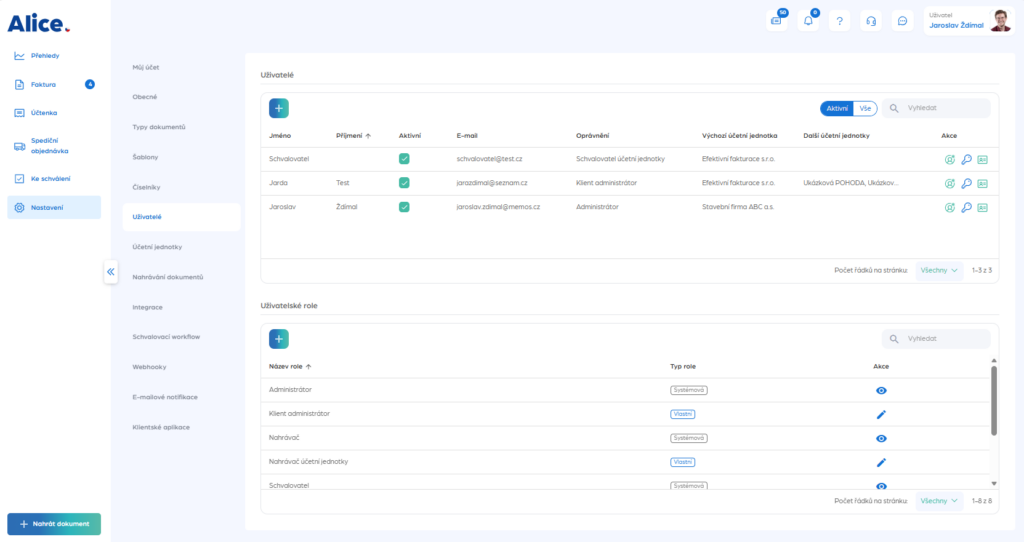
Task: Add a new user role with plus button
Action: click(x=279, y=339)
